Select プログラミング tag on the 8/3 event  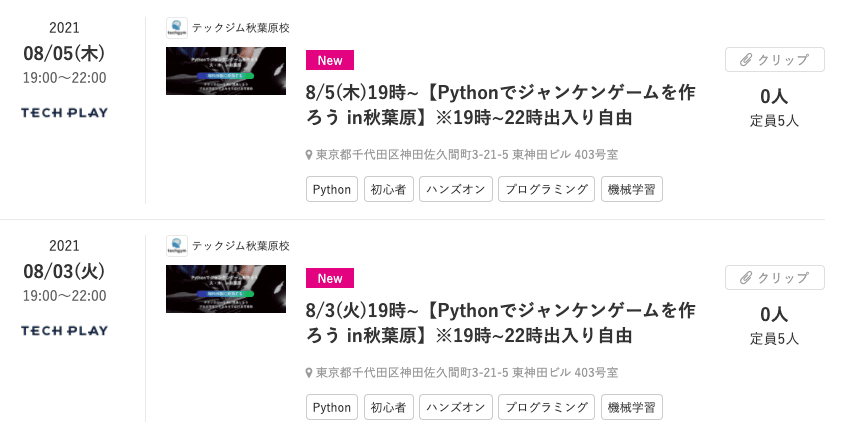546,407
